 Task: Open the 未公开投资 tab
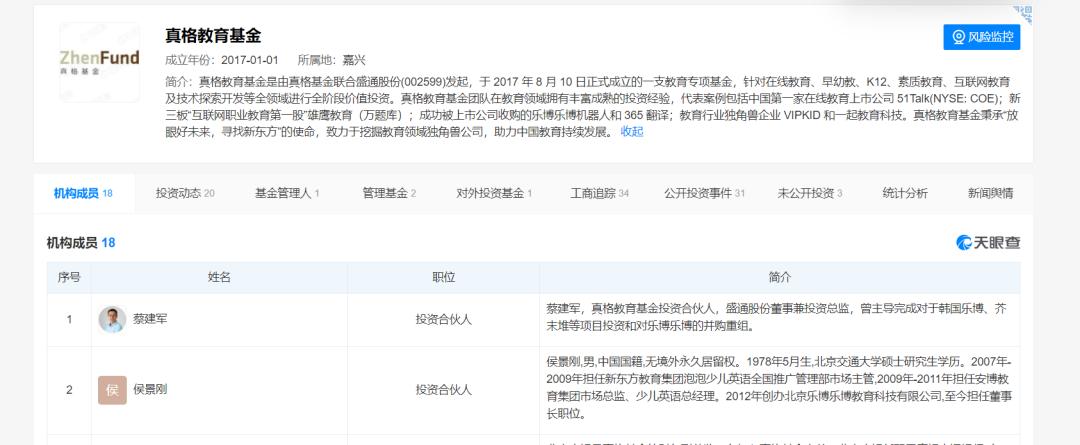(810, 194)
